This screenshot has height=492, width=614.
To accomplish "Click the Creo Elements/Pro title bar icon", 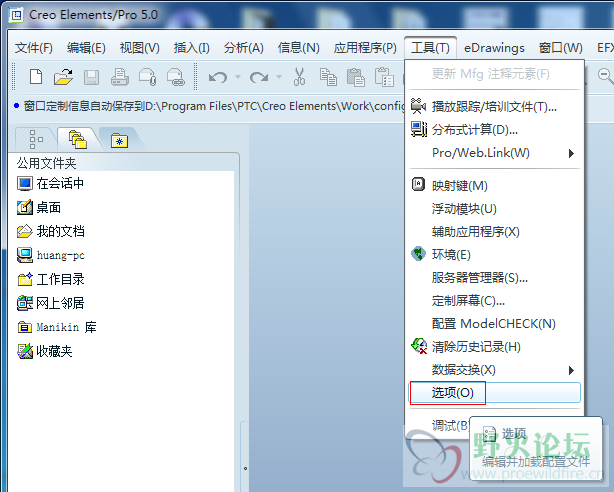I will coord(16,15).
